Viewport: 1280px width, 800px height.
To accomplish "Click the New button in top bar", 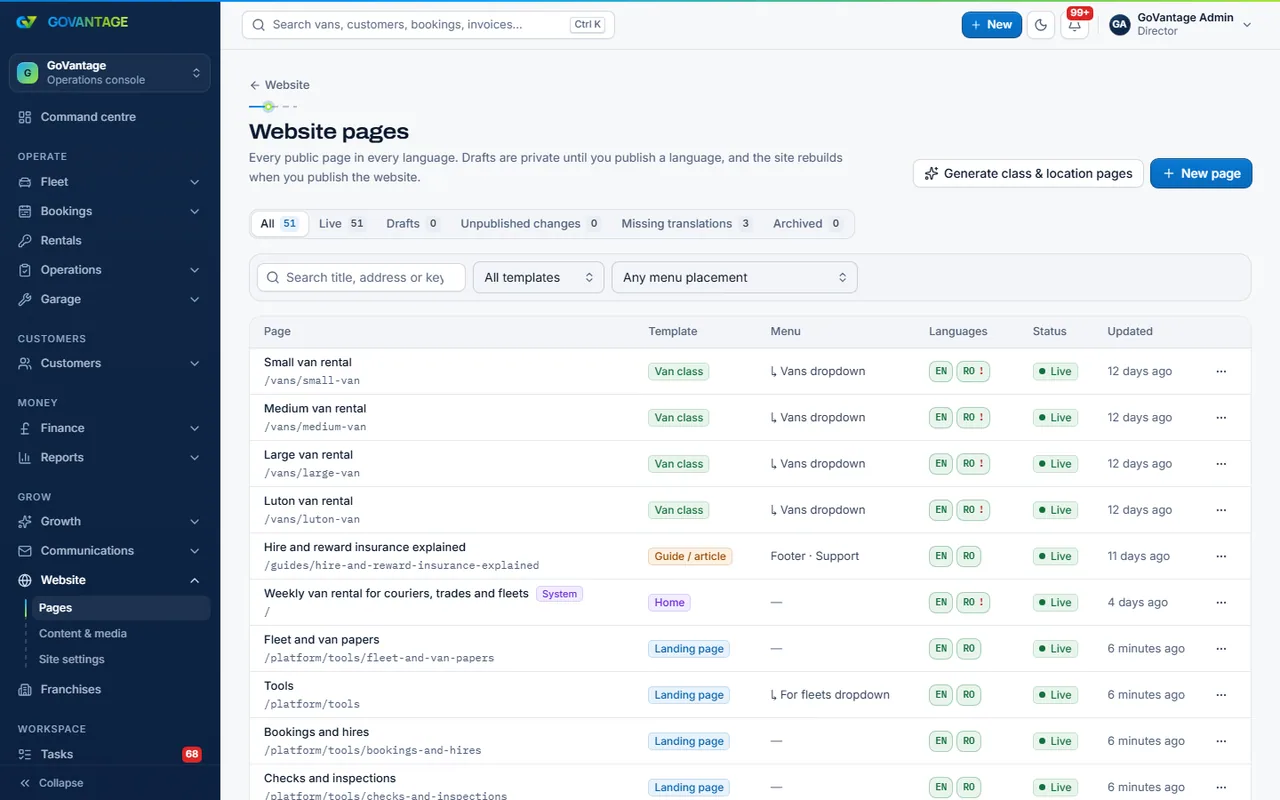I will [992, 25].
